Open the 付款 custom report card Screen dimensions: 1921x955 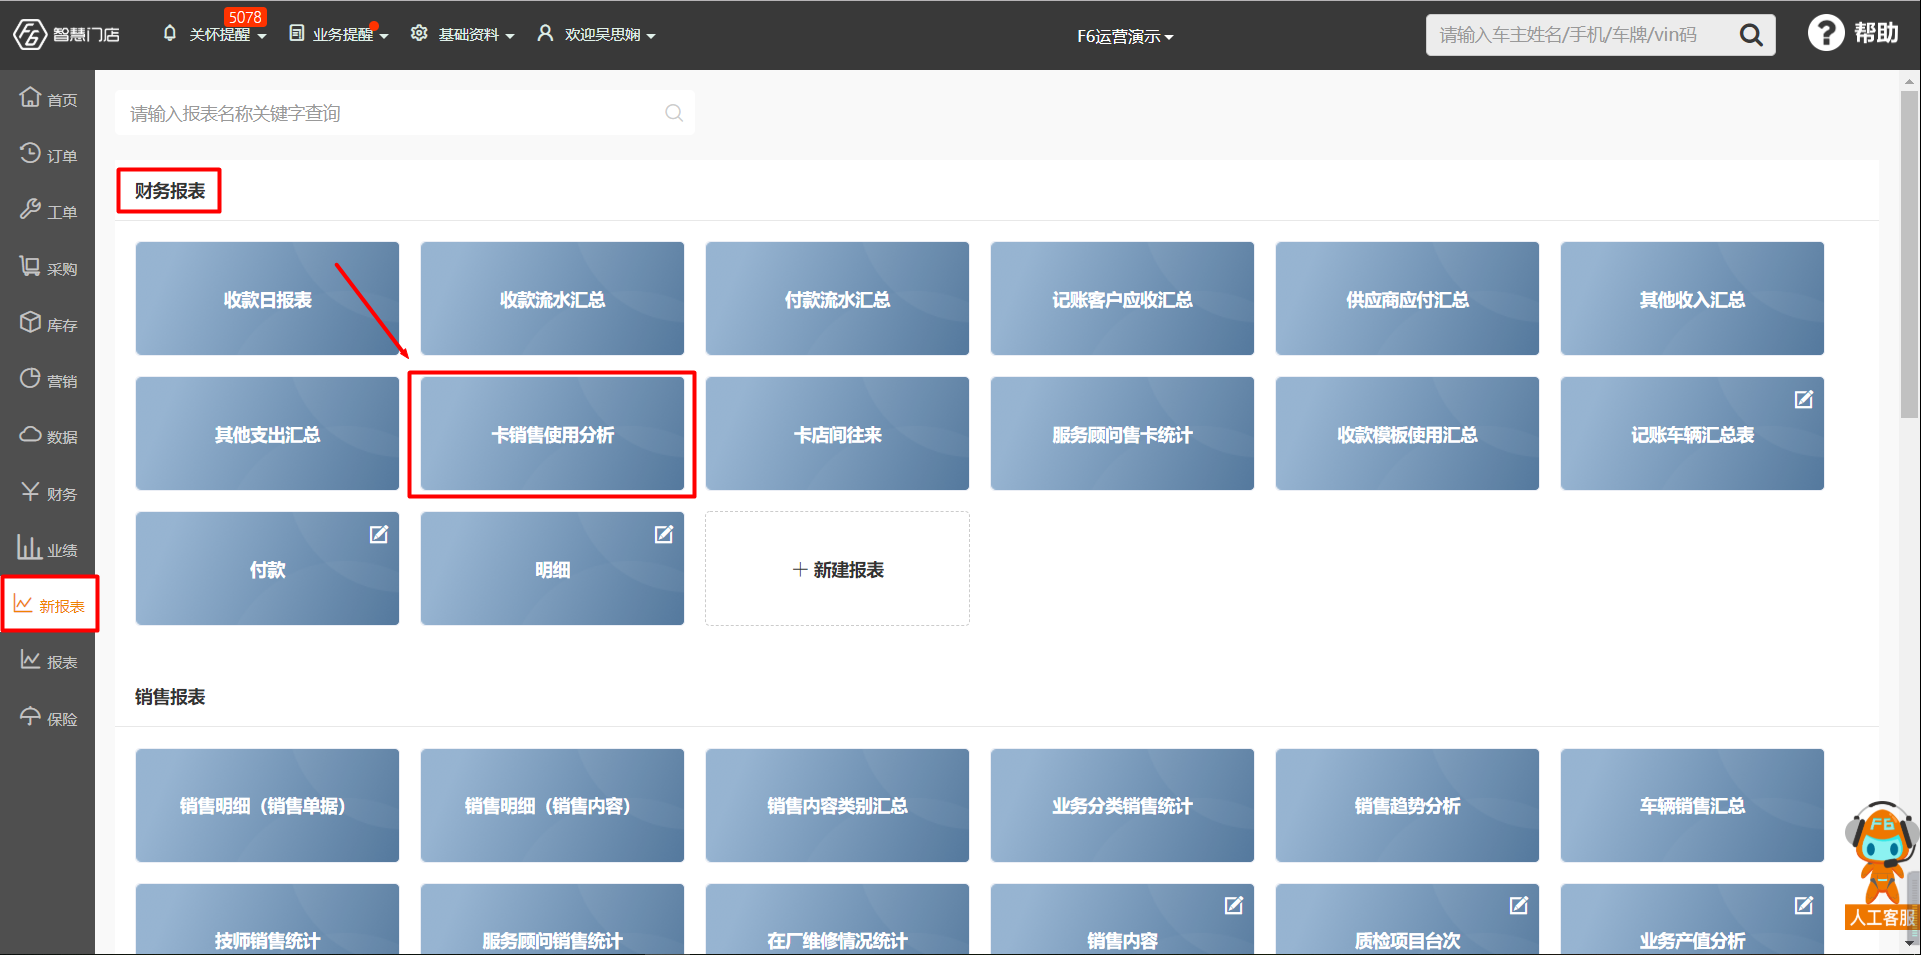tap(267, 568)
